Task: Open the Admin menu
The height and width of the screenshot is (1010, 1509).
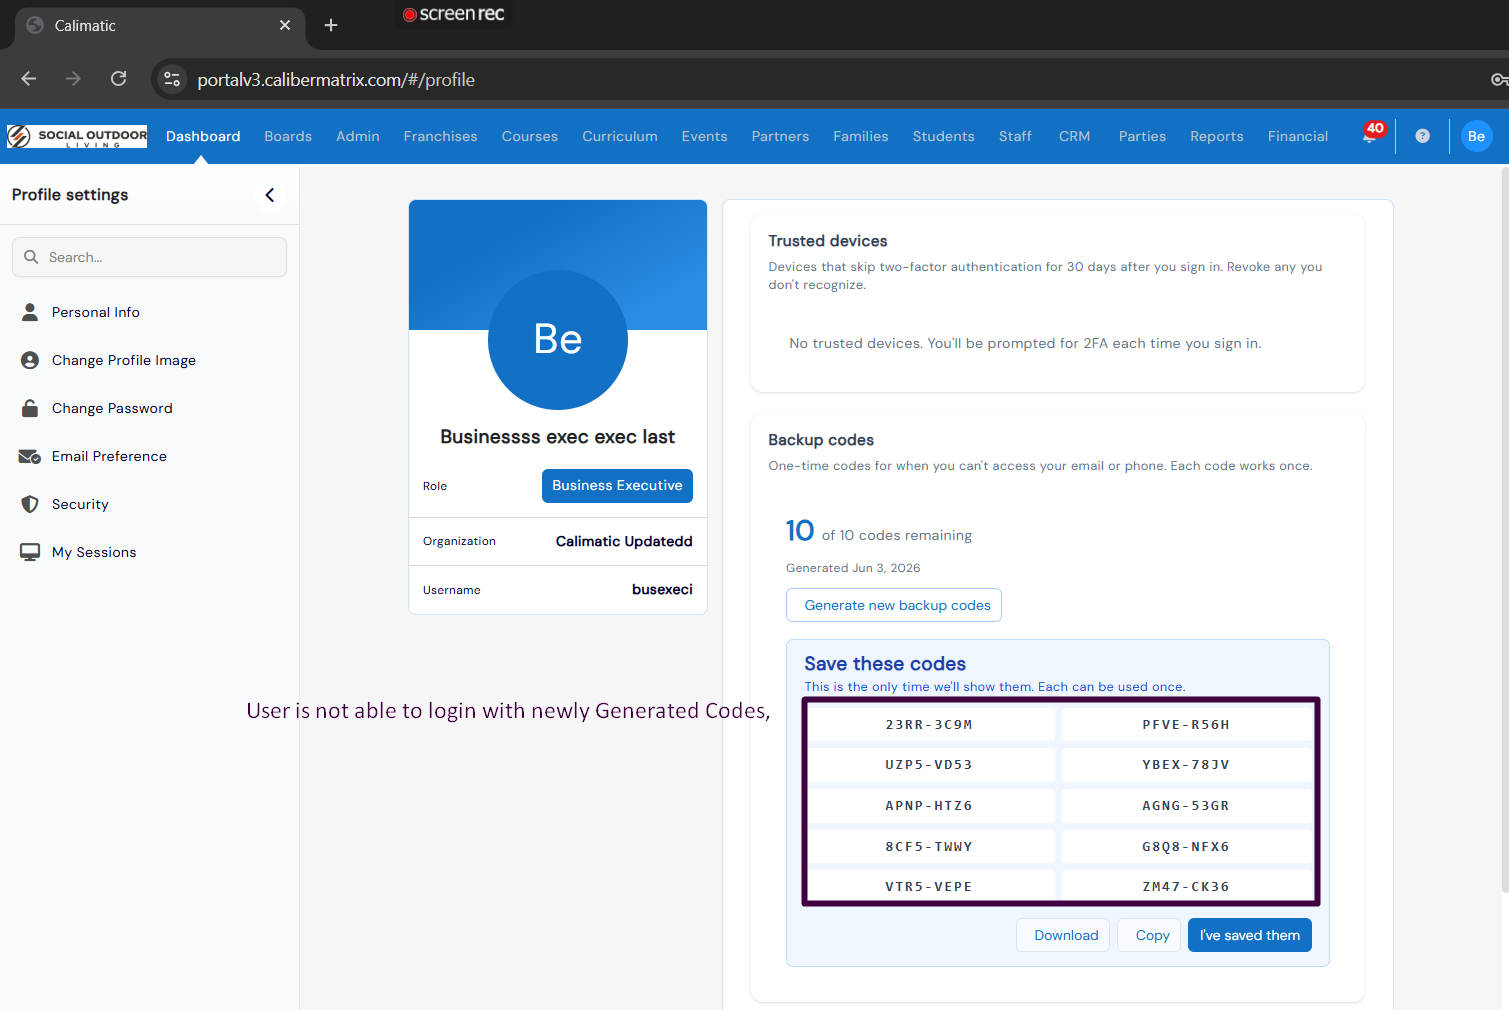Action: 358,136
